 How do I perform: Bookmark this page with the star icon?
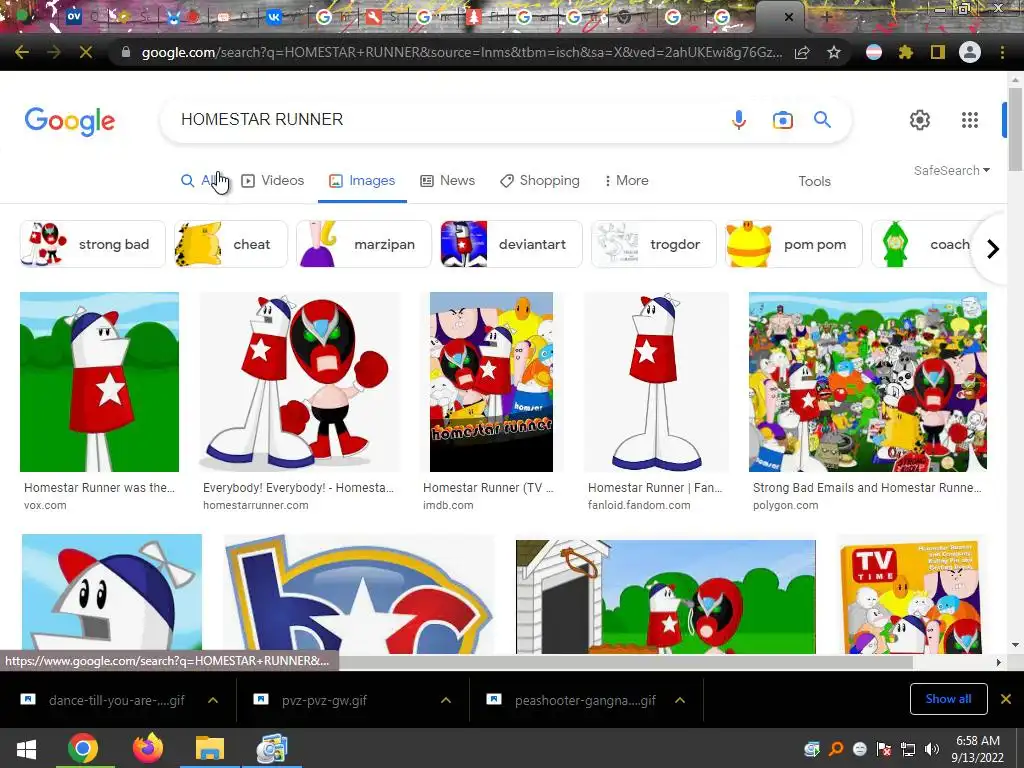[834, 52]
